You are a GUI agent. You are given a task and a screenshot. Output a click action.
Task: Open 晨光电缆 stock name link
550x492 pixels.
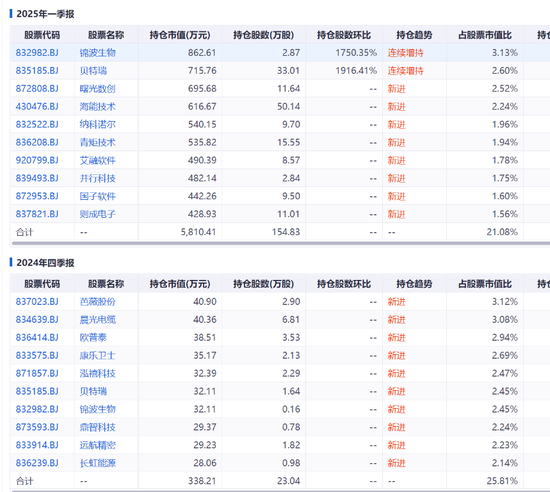[98, 319]
